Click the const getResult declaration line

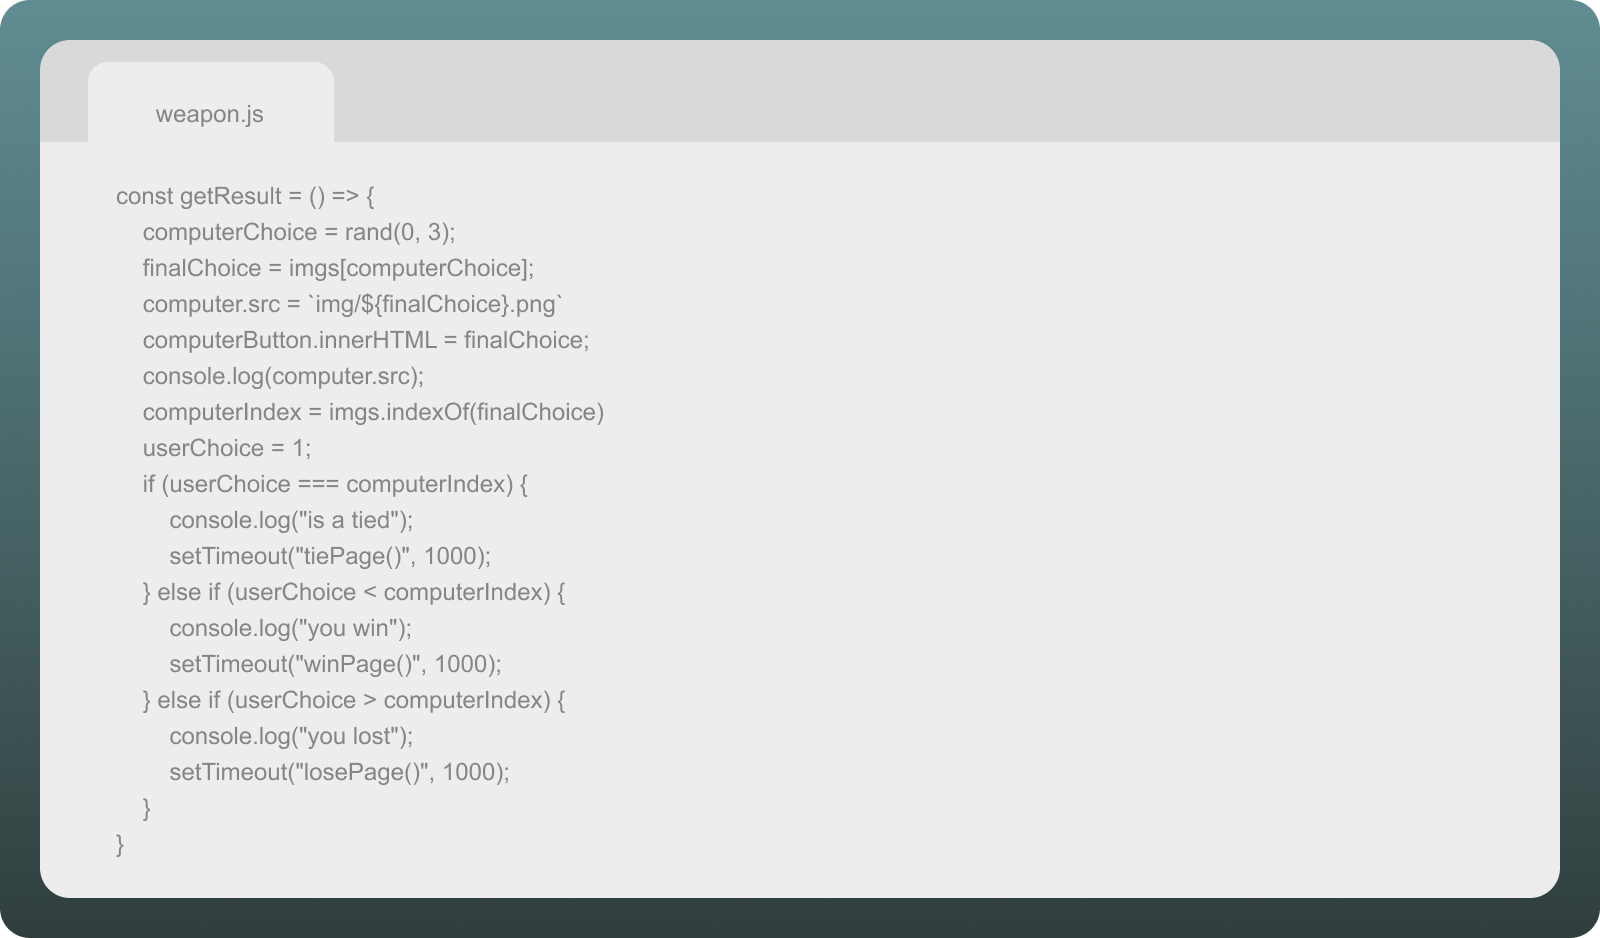coord(245,196)
